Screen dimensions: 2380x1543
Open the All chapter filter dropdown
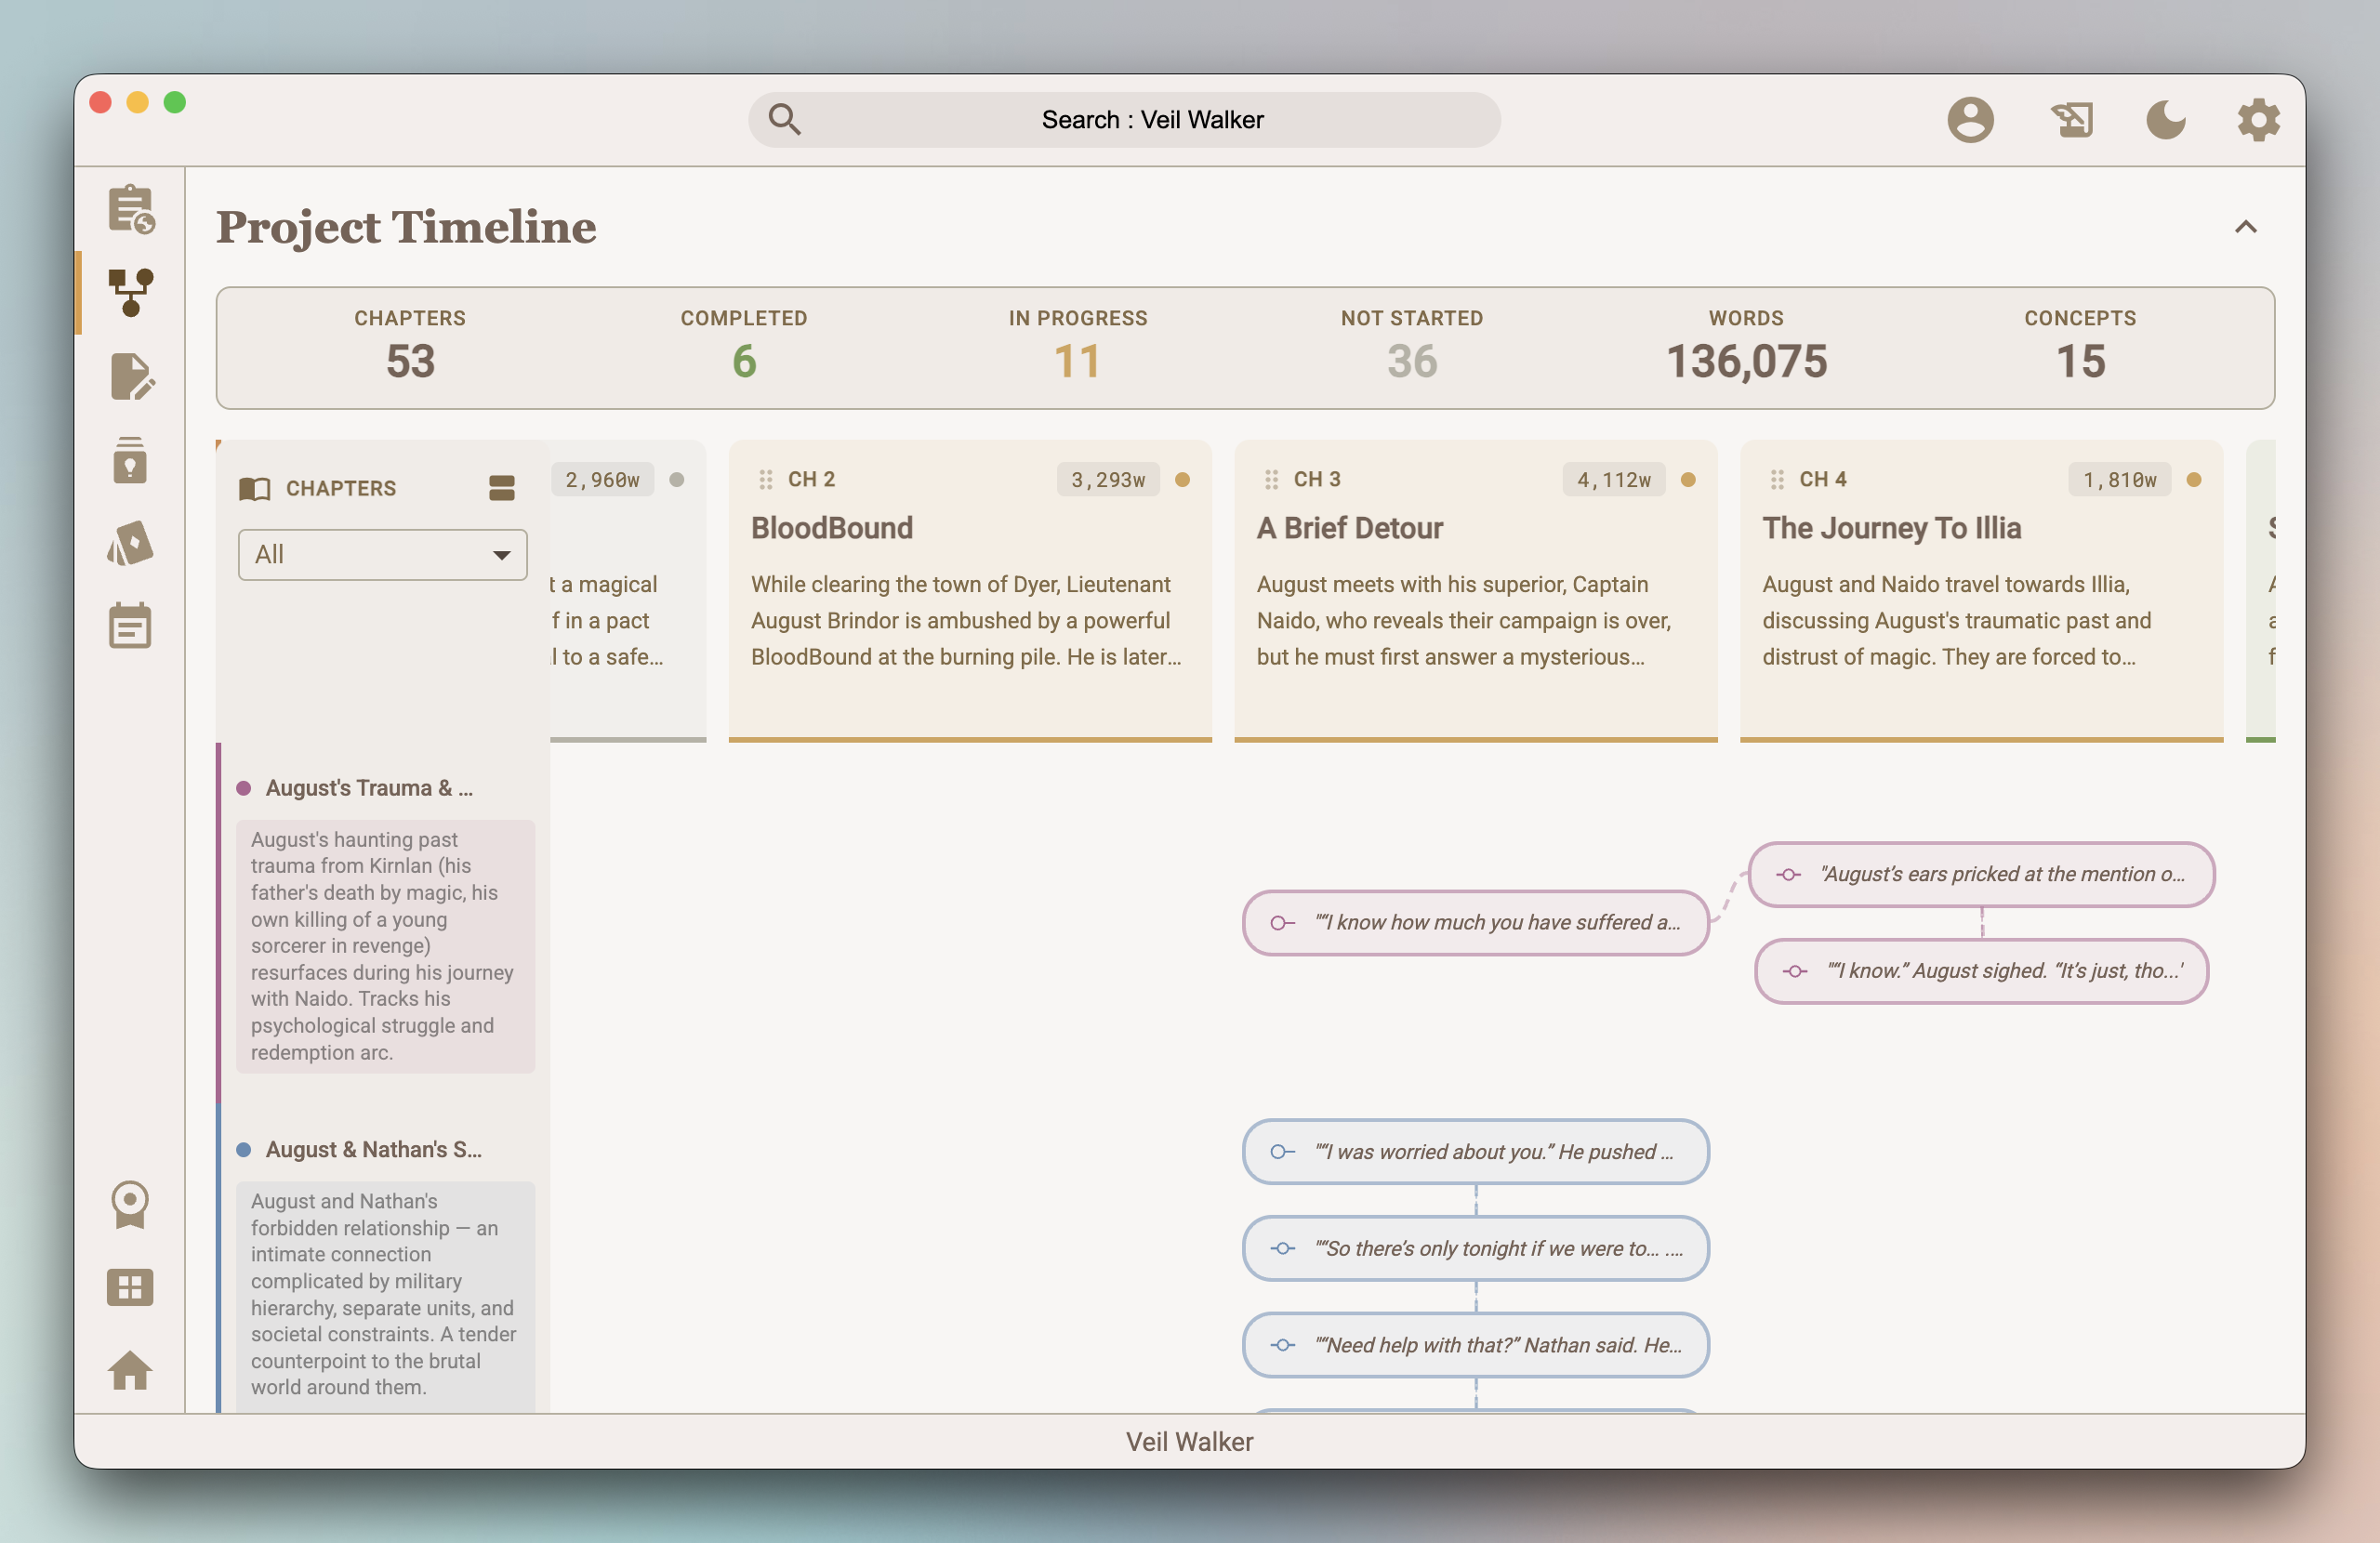click(x=382, y=554)
